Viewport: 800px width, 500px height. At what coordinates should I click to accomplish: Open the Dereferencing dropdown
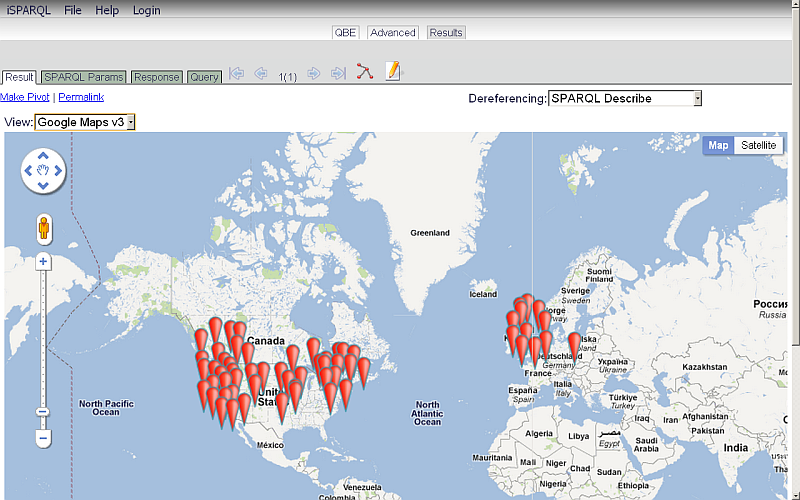(x=625, y=98)
